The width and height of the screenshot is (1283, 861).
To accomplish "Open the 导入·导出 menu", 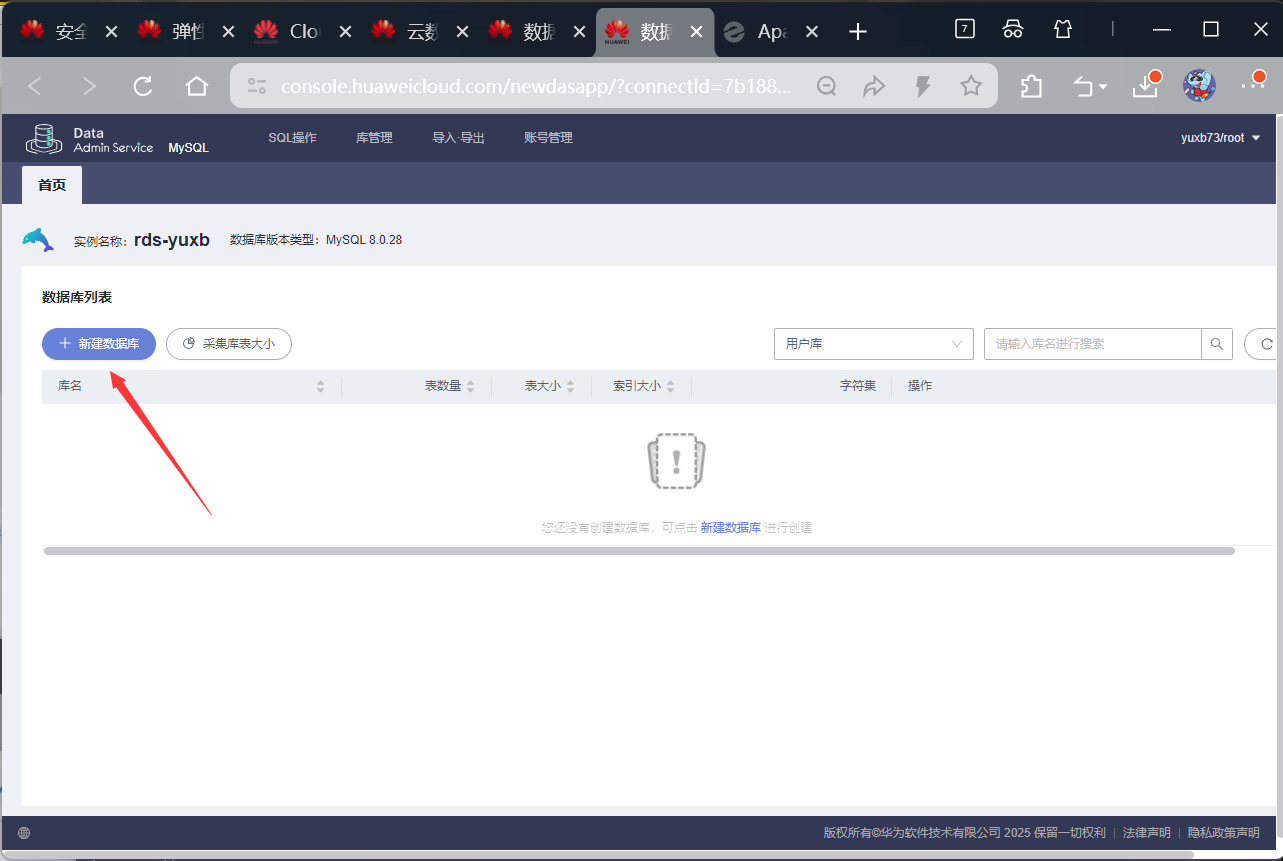I will [458, 138].
